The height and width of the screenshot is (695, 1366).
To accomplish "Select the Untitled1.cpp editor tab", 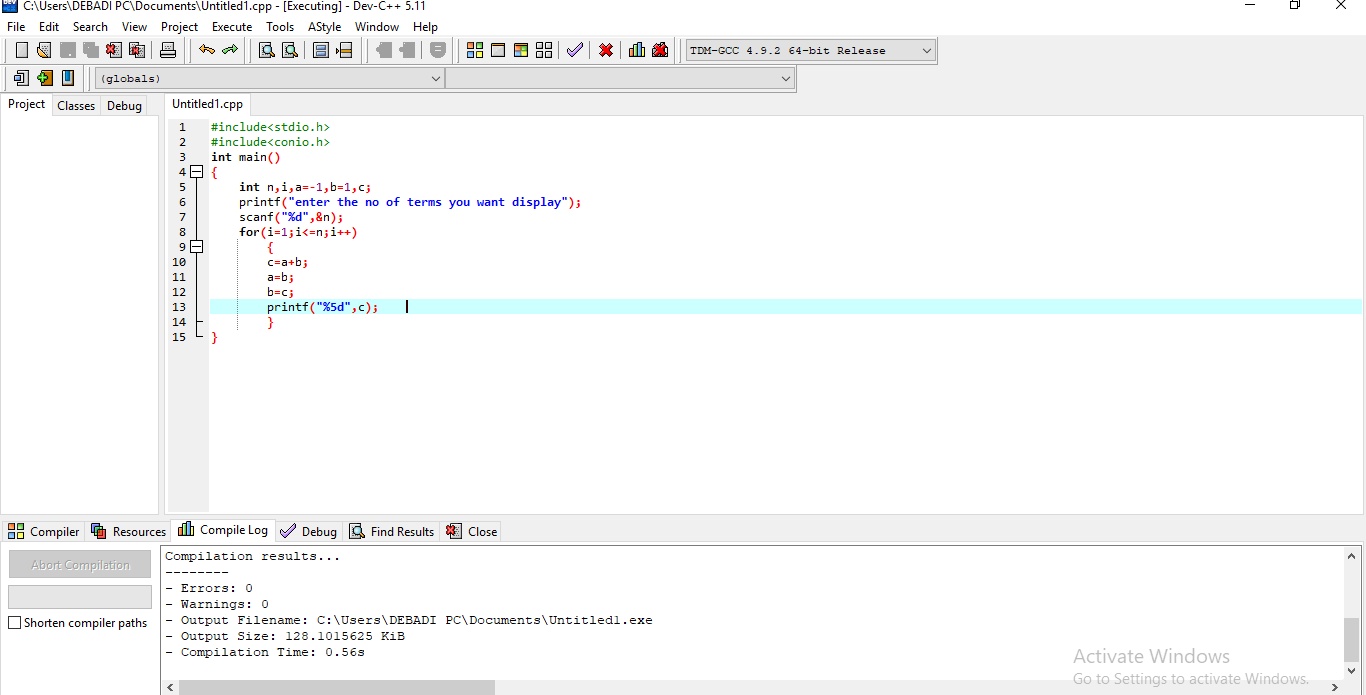I will tap(207, 104).
